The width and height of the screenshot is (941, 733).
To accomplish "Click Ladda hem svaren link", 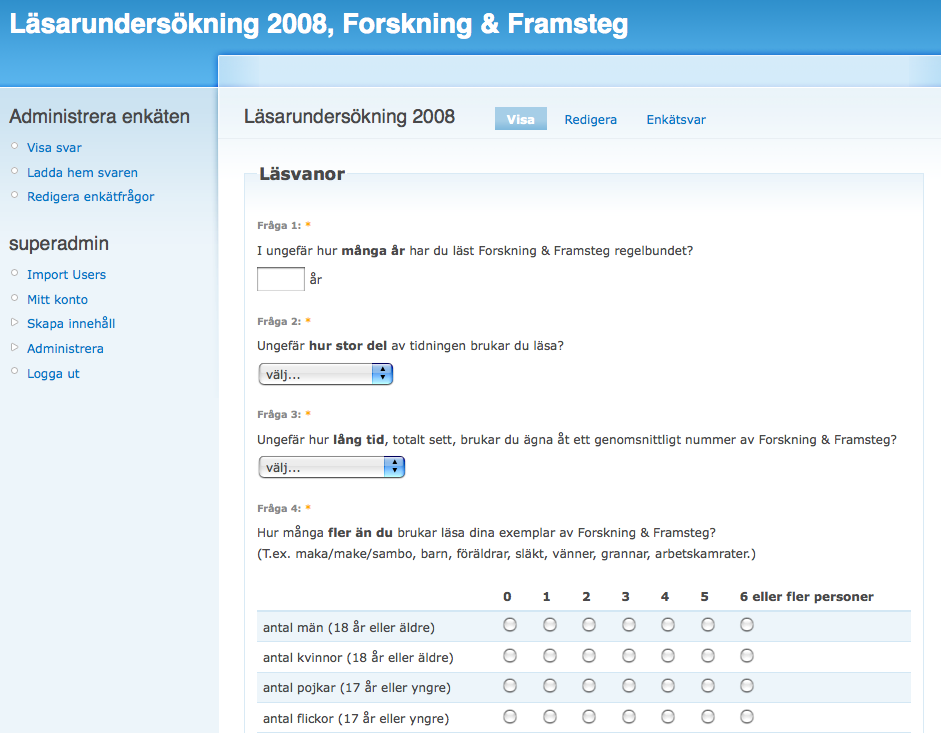I will [x=82, y=172].
